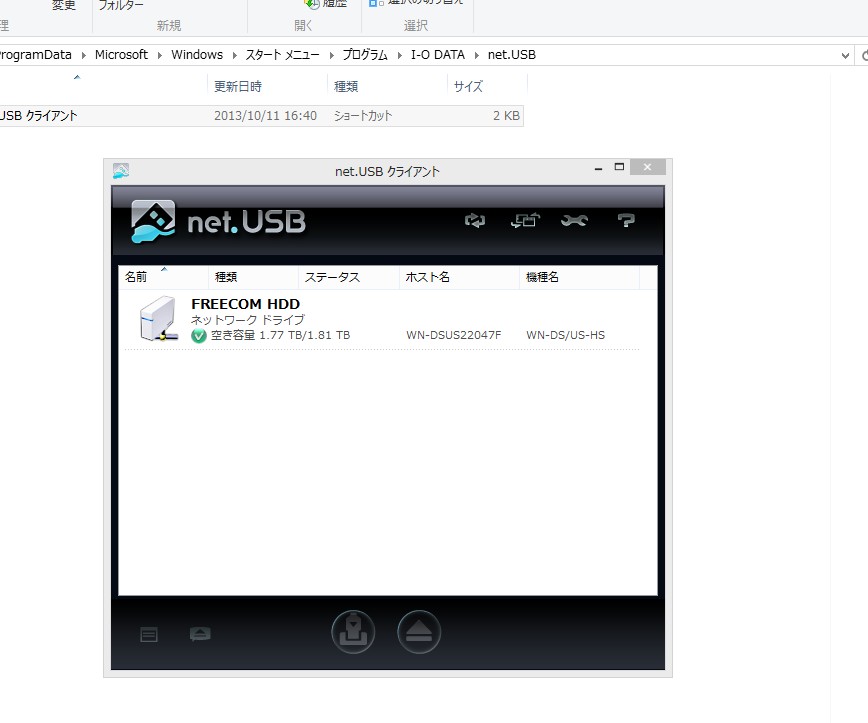Click ProgramData in Explorer address path
Viewport: 868px width, 723px height.
[x=35, y=55]
